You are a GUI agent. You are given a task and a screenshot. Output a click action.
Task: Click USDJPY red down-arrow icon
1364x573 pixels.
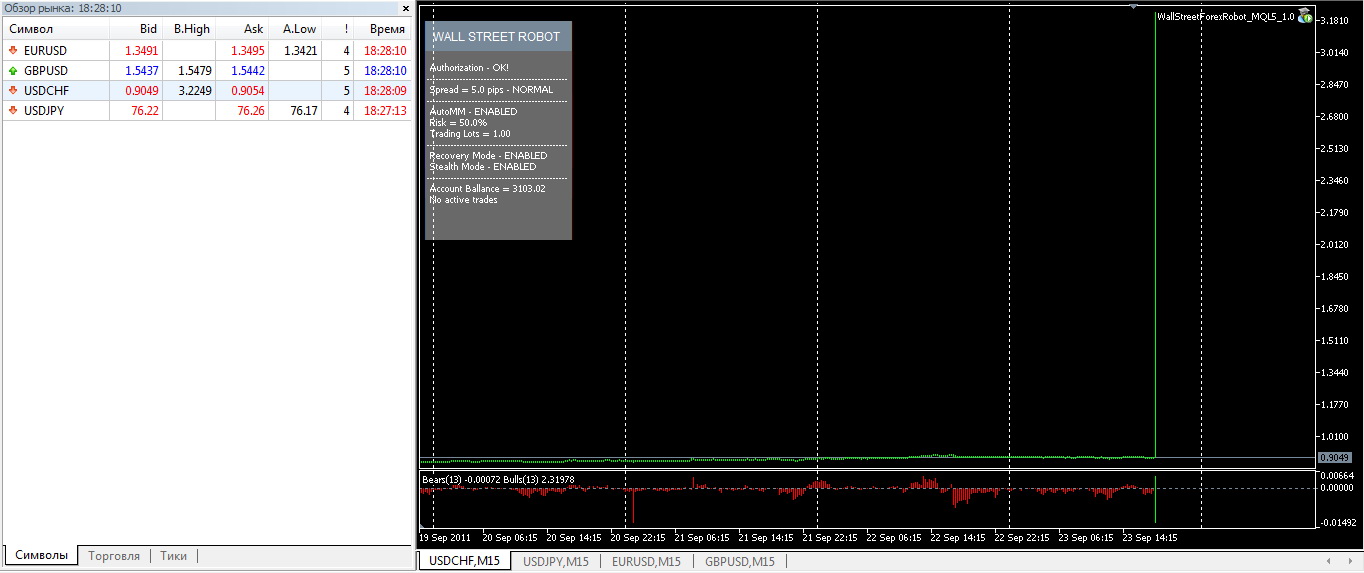click(13, 111)
